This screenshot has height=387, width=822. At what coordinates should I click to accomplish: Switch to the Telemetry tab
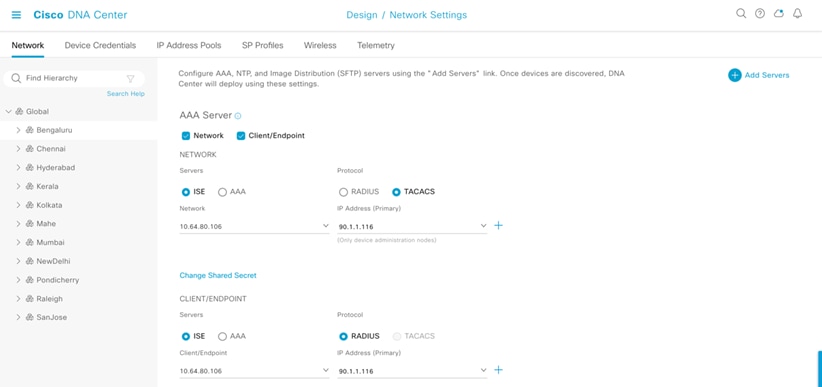(x=376, y=46)
